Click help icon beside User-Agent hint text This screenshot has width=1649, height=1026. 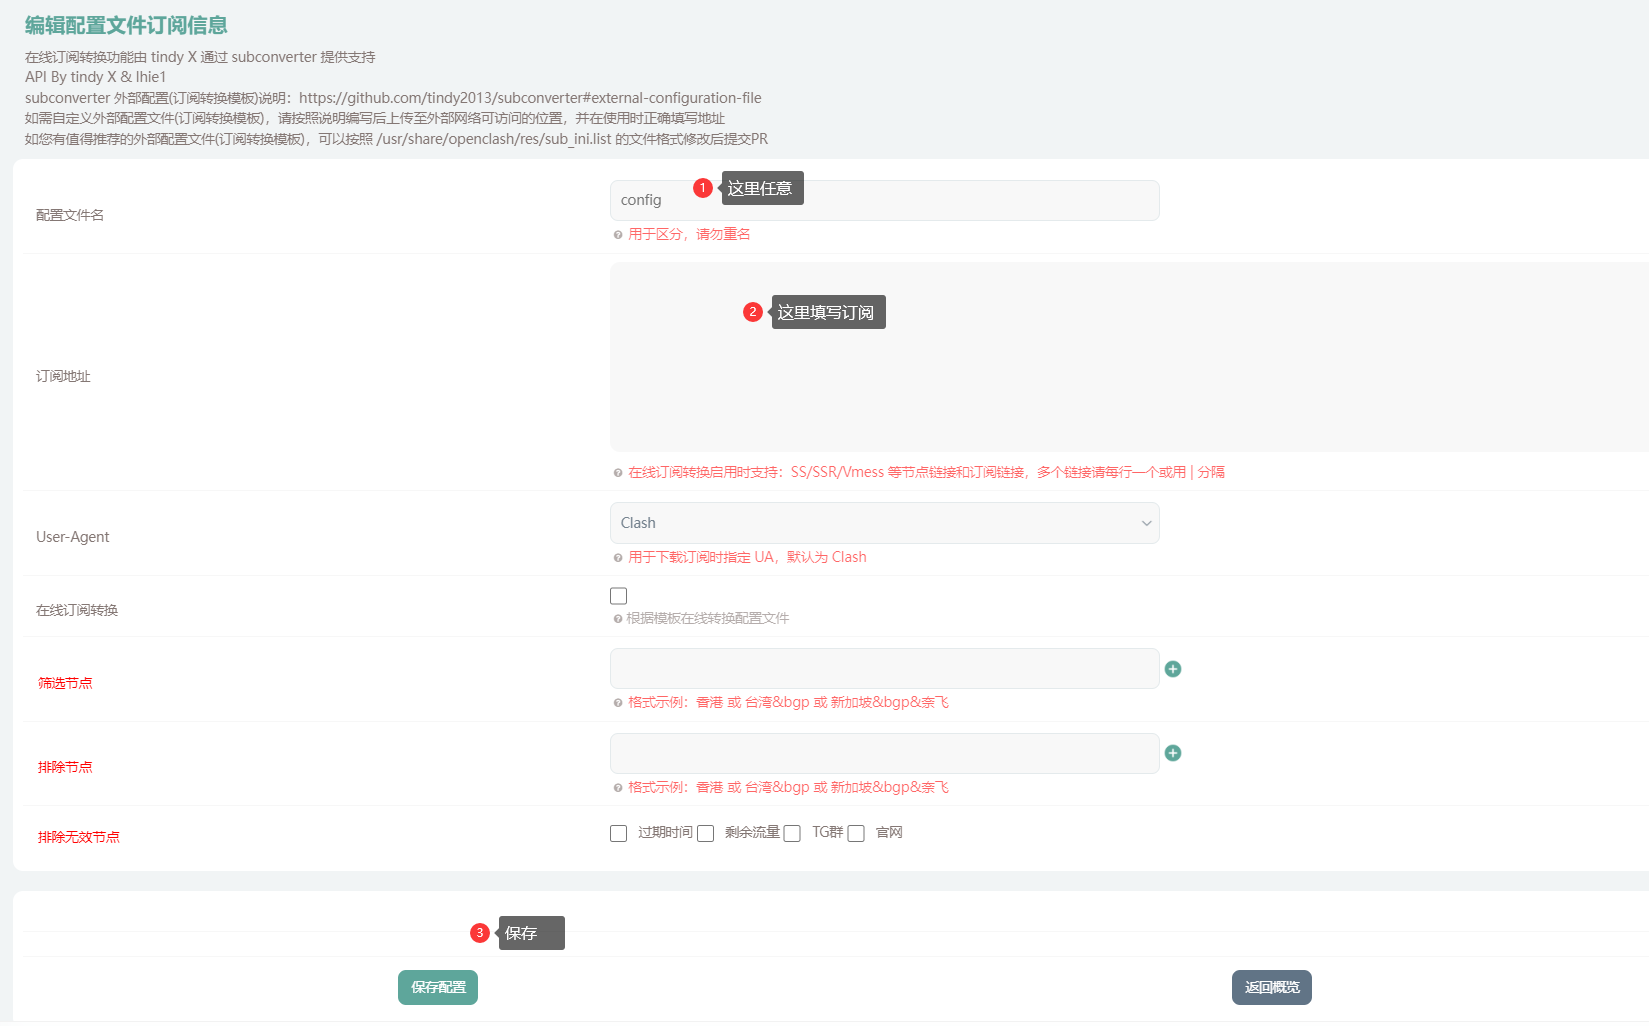pyautogui.click(x=618, y=558)
